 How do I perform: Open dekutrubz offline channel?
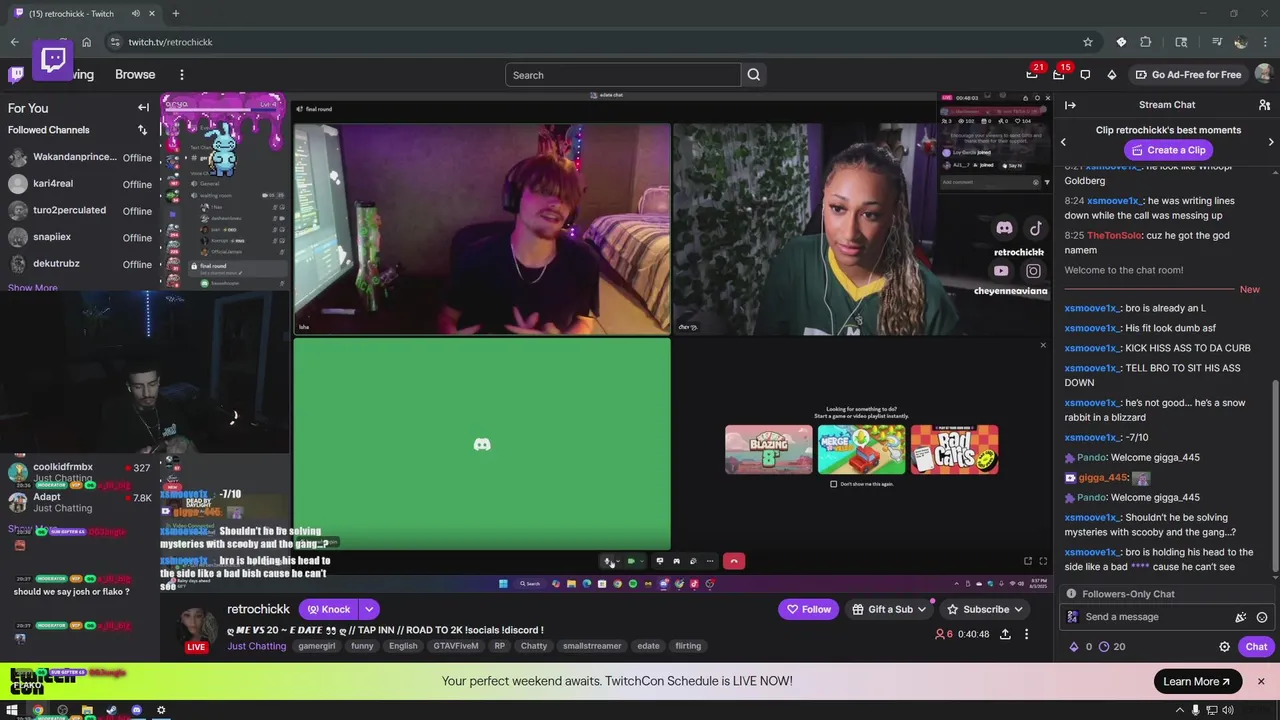80,264
